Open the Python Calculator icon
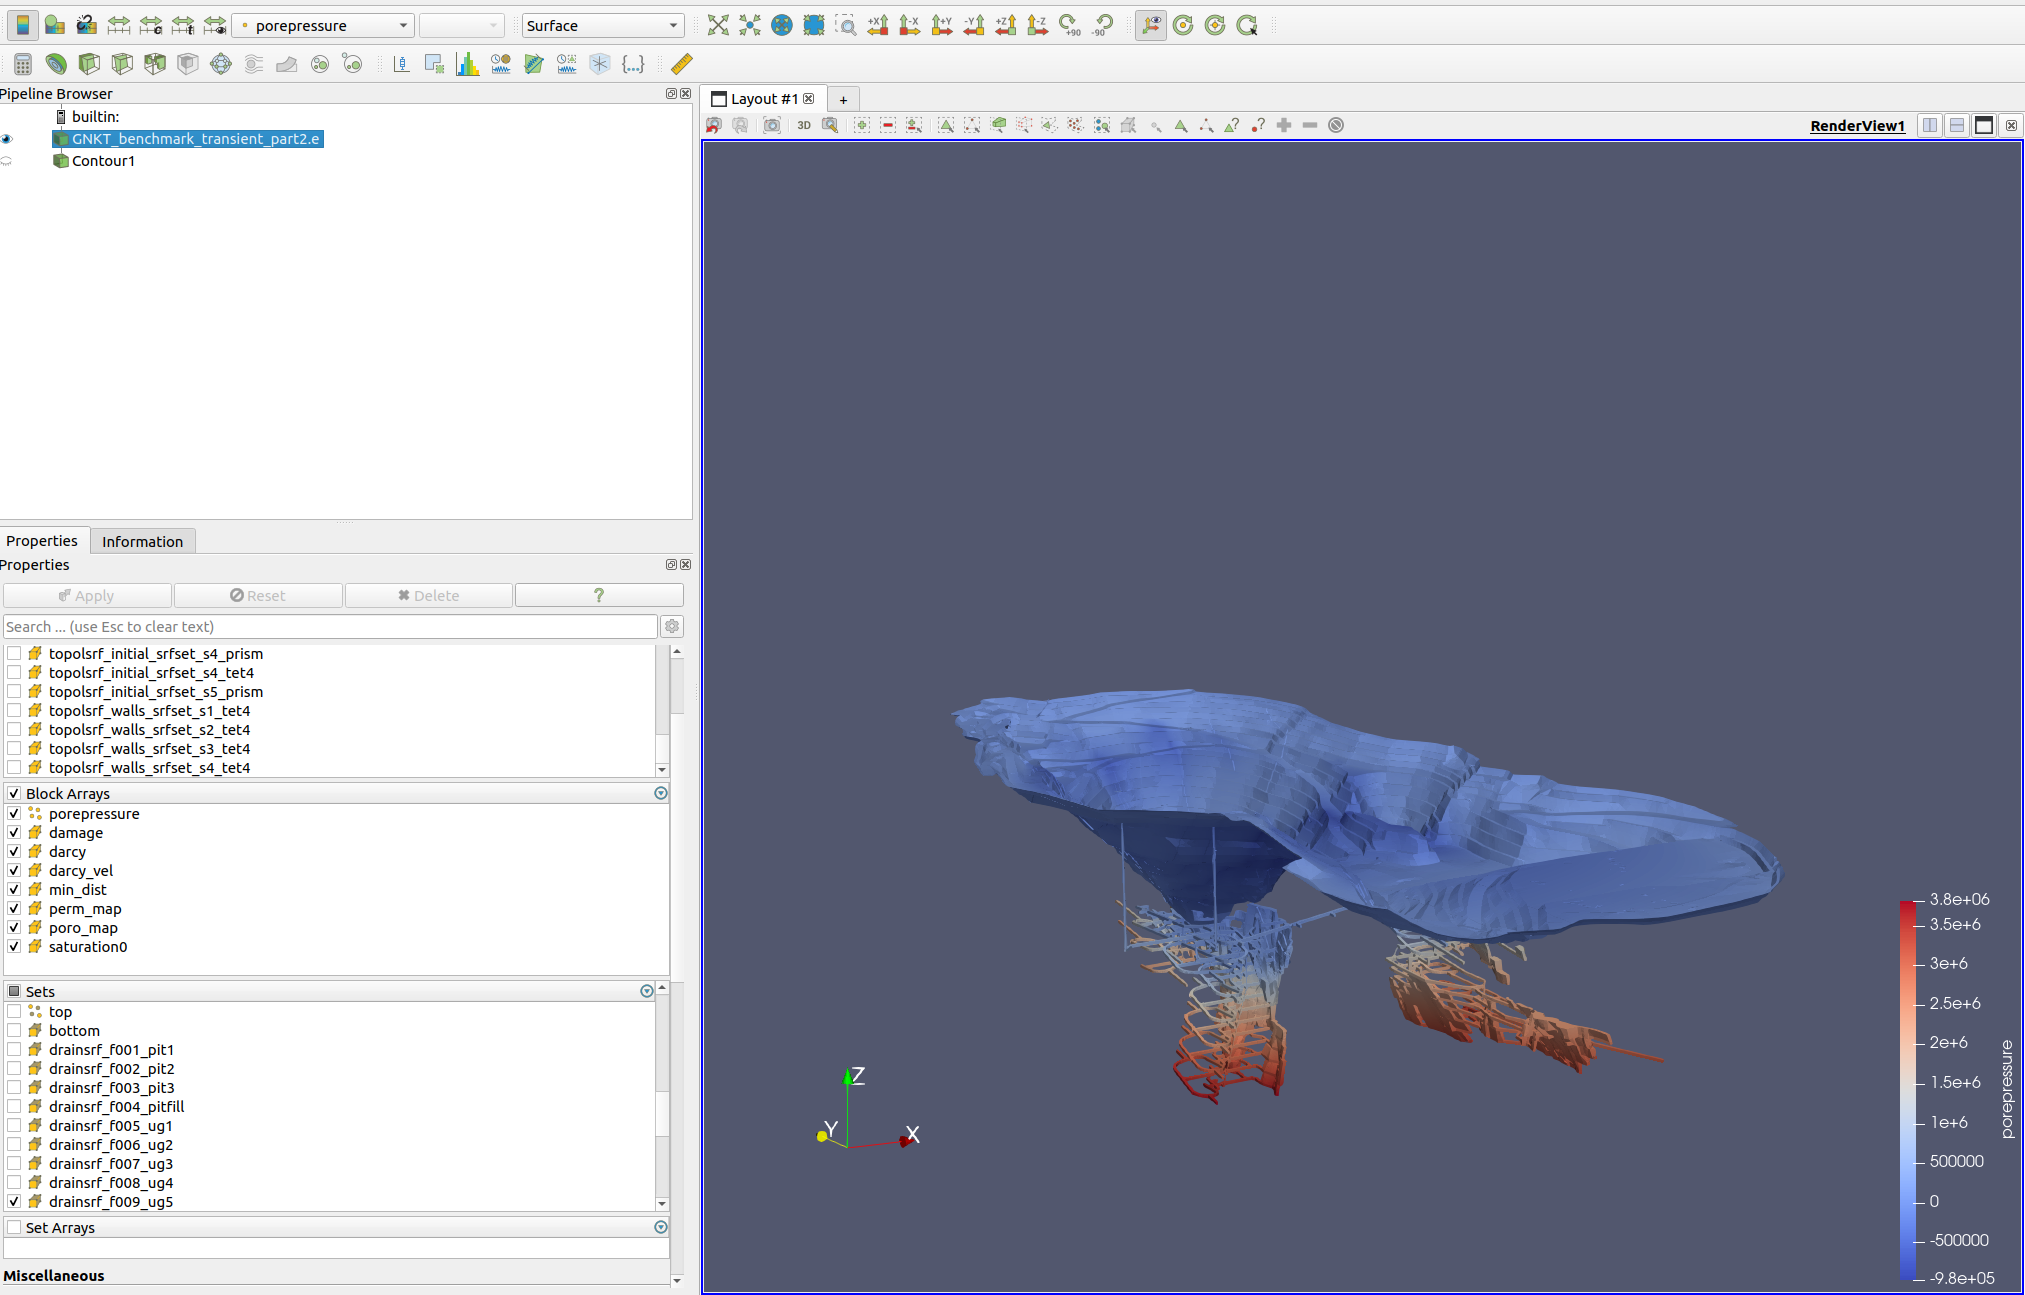The image size is (2025, 1295). click(633, 63)
